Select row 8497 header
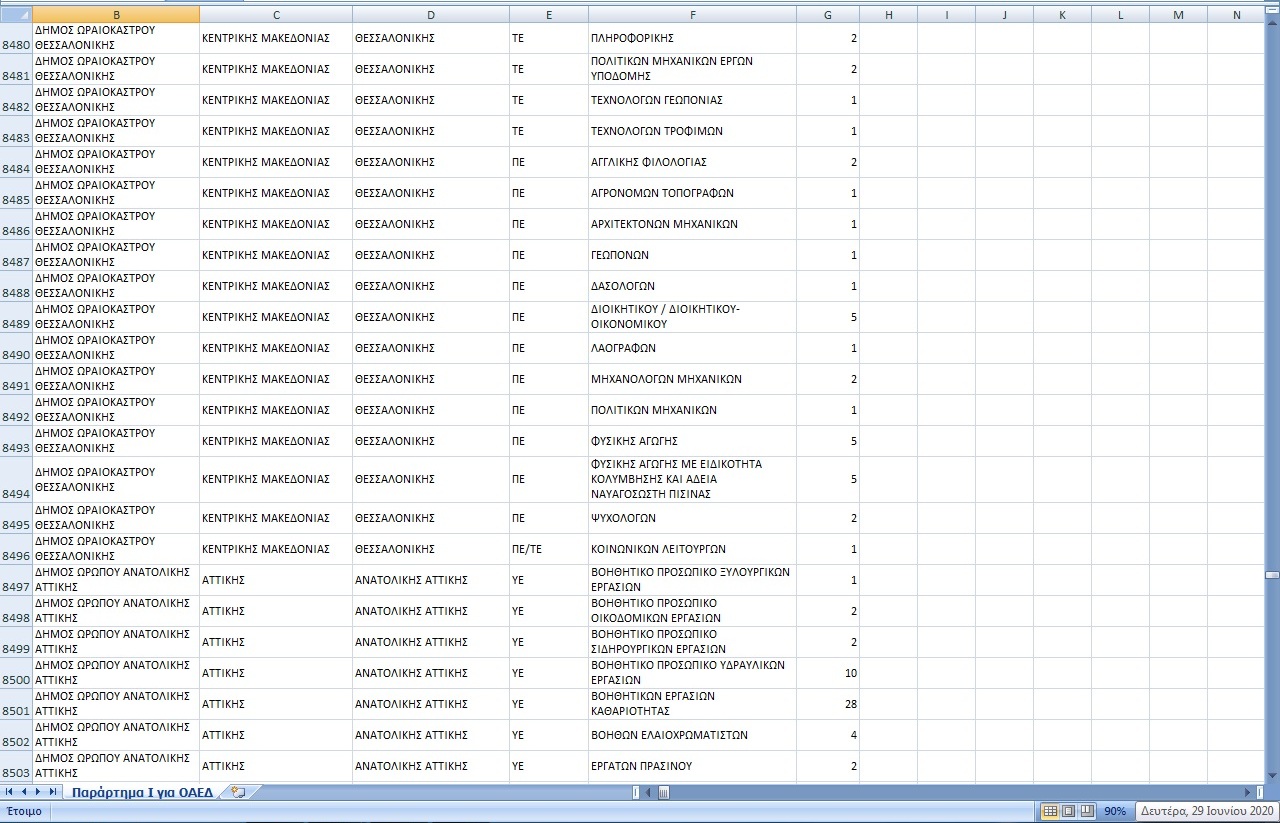This screenshot has height=823, width=1280. tap(16, 580)
